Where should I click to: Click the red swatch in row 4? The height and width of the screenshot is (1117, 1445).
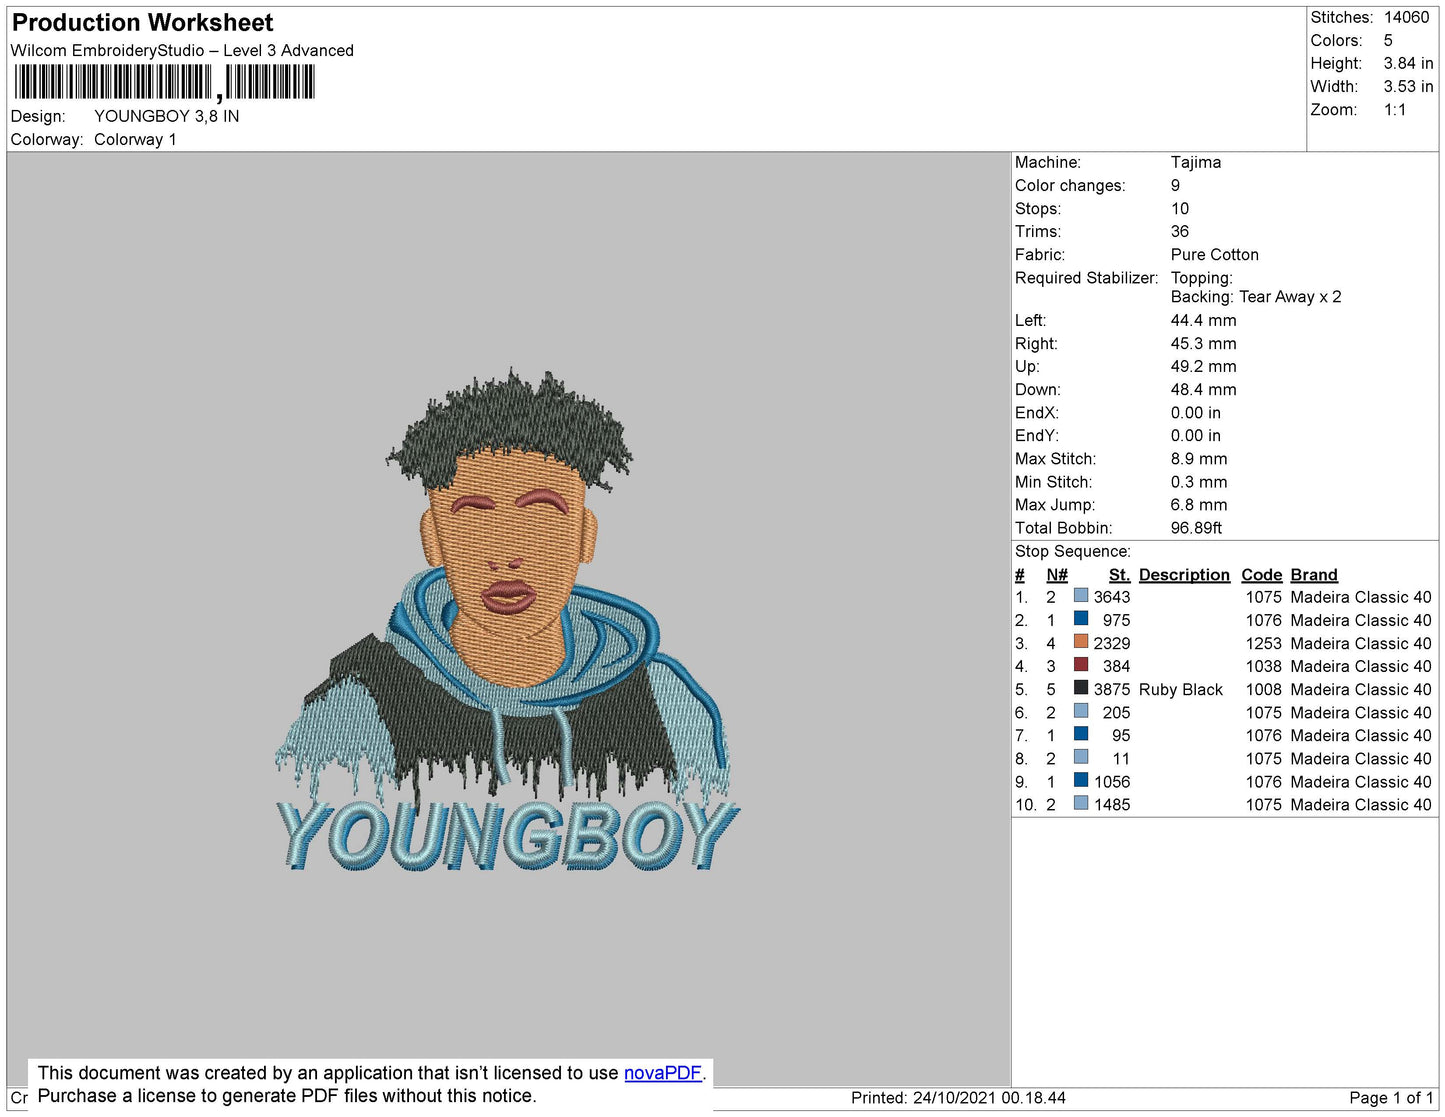click(x=1081, y=664)
